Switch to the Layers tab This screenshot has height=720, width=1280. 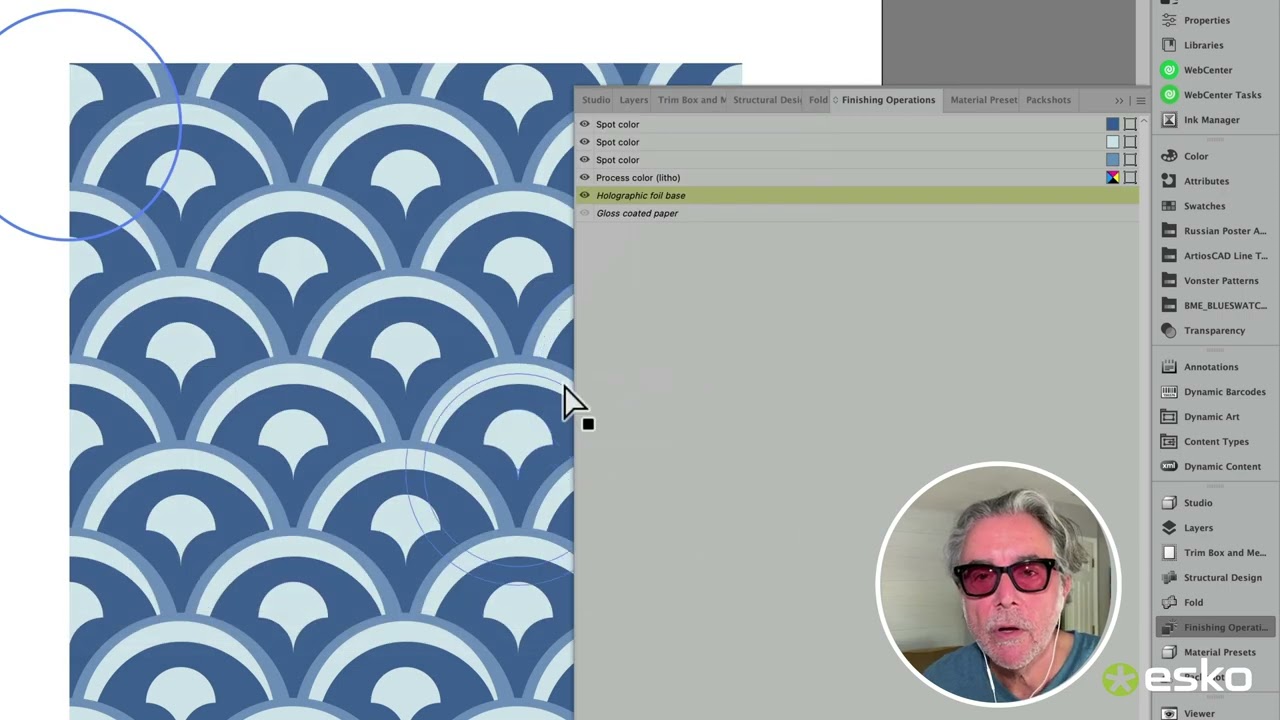(633, 100)
